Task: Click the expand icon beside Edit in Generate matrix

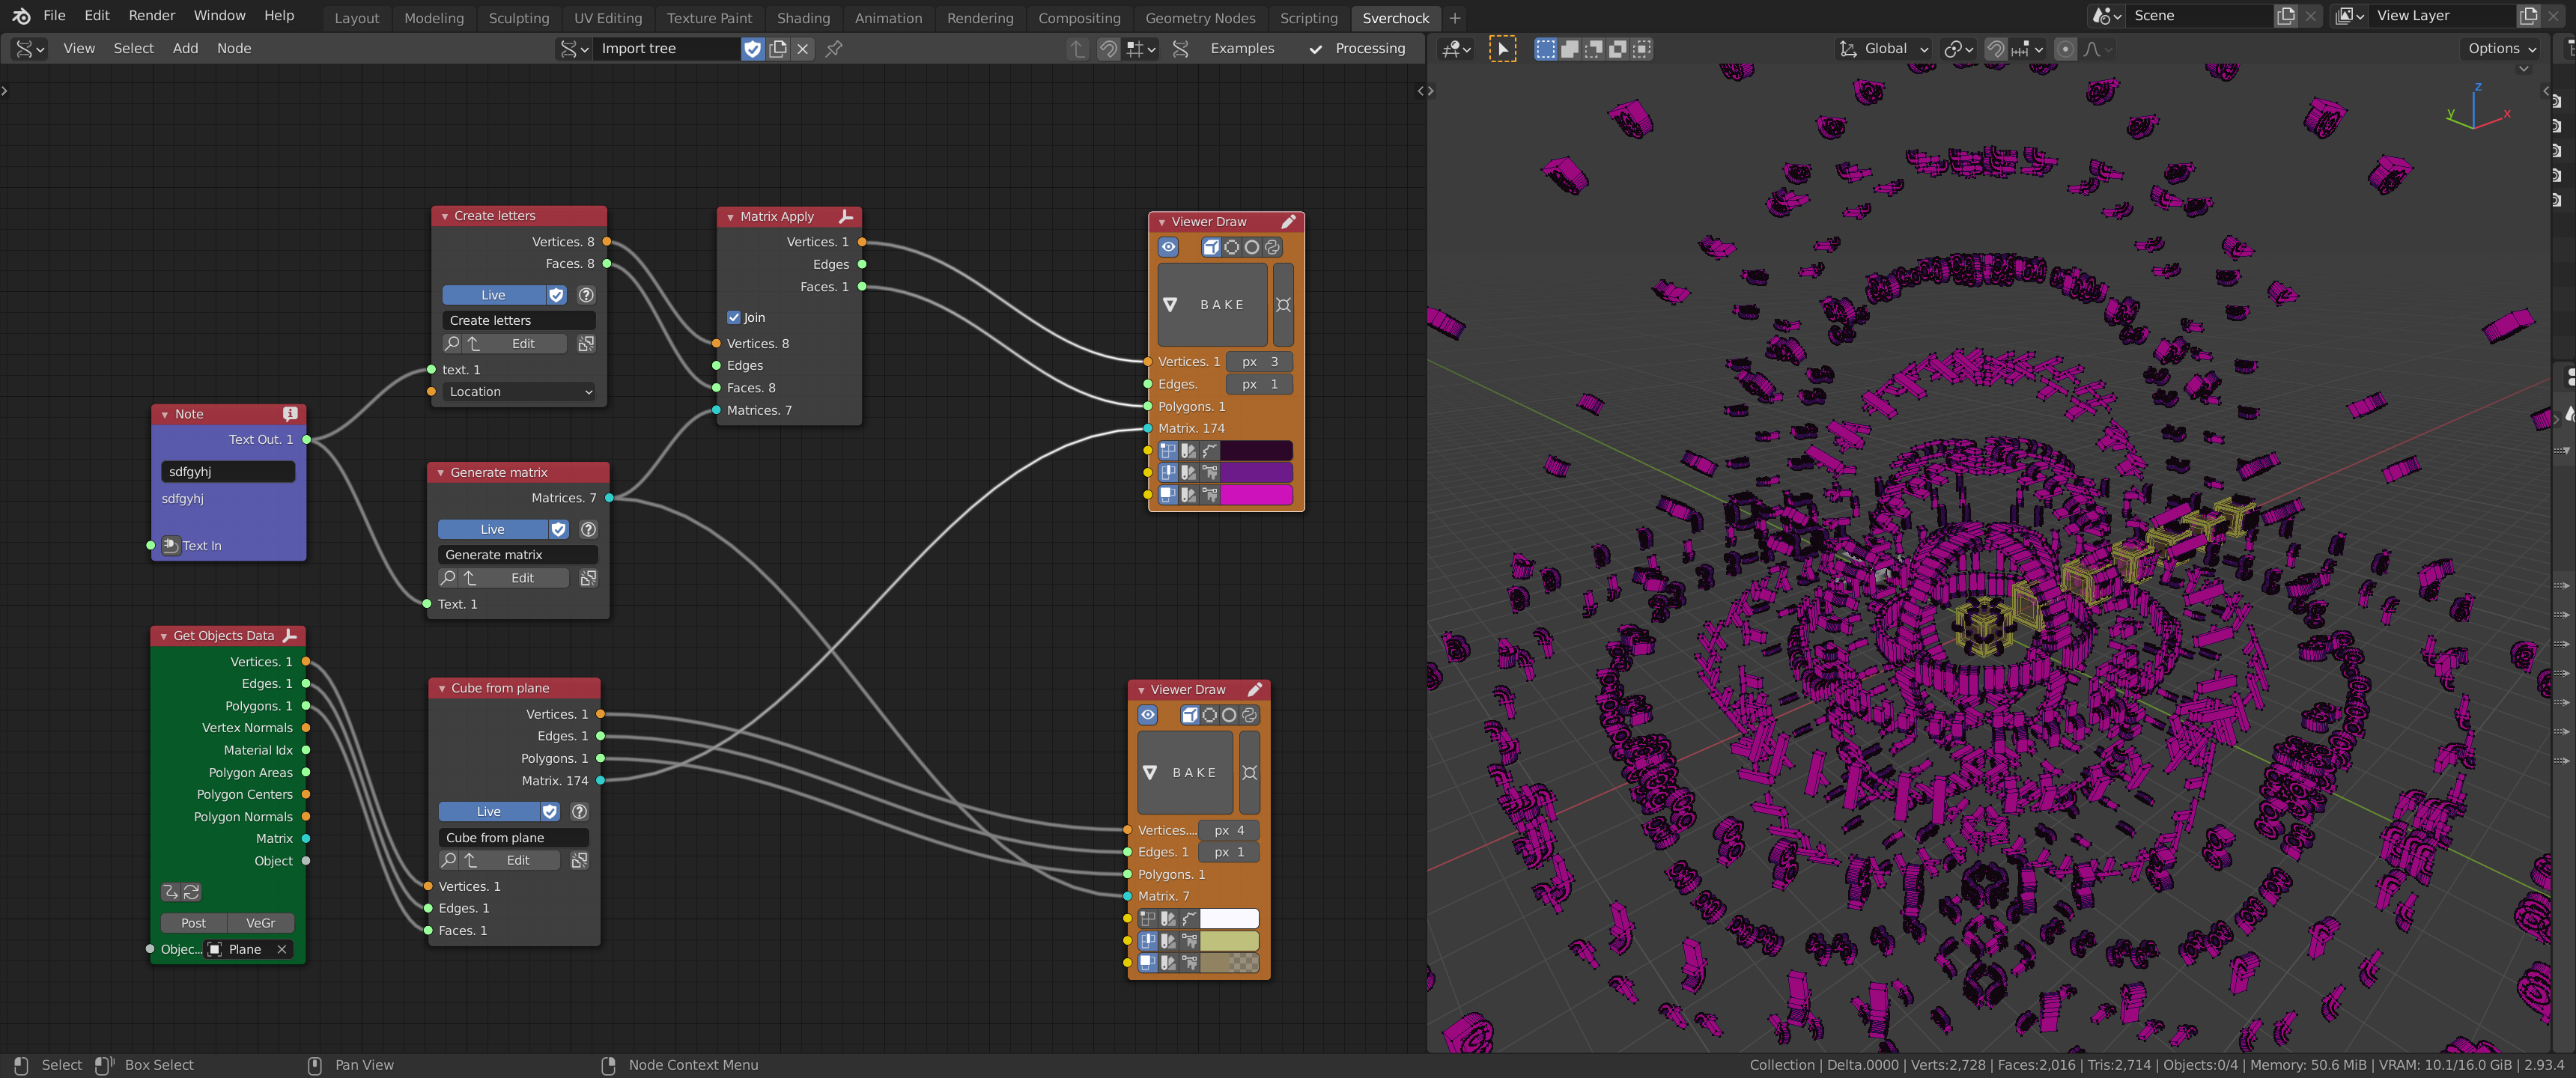Action: pos(588,578)
